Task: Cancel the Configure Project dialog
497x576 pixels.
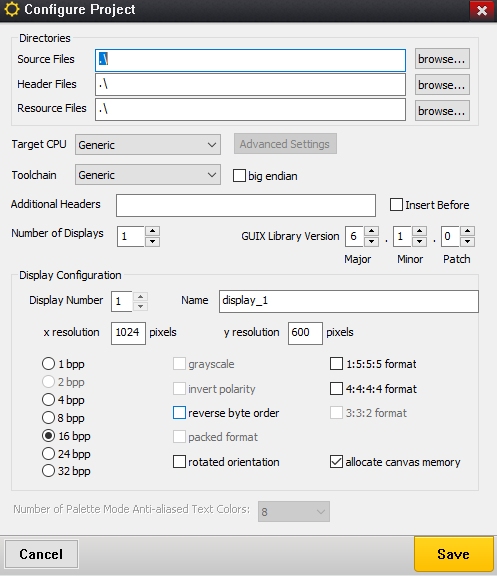Action: coord(41,554)
